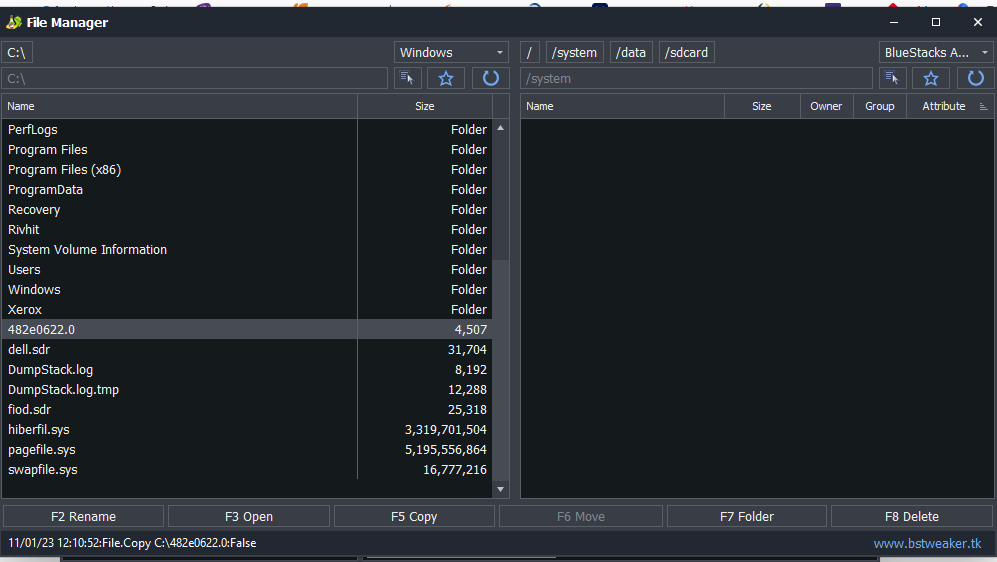Select the Users folder
The height and width of the screenshot is (562, 997).
247,270
